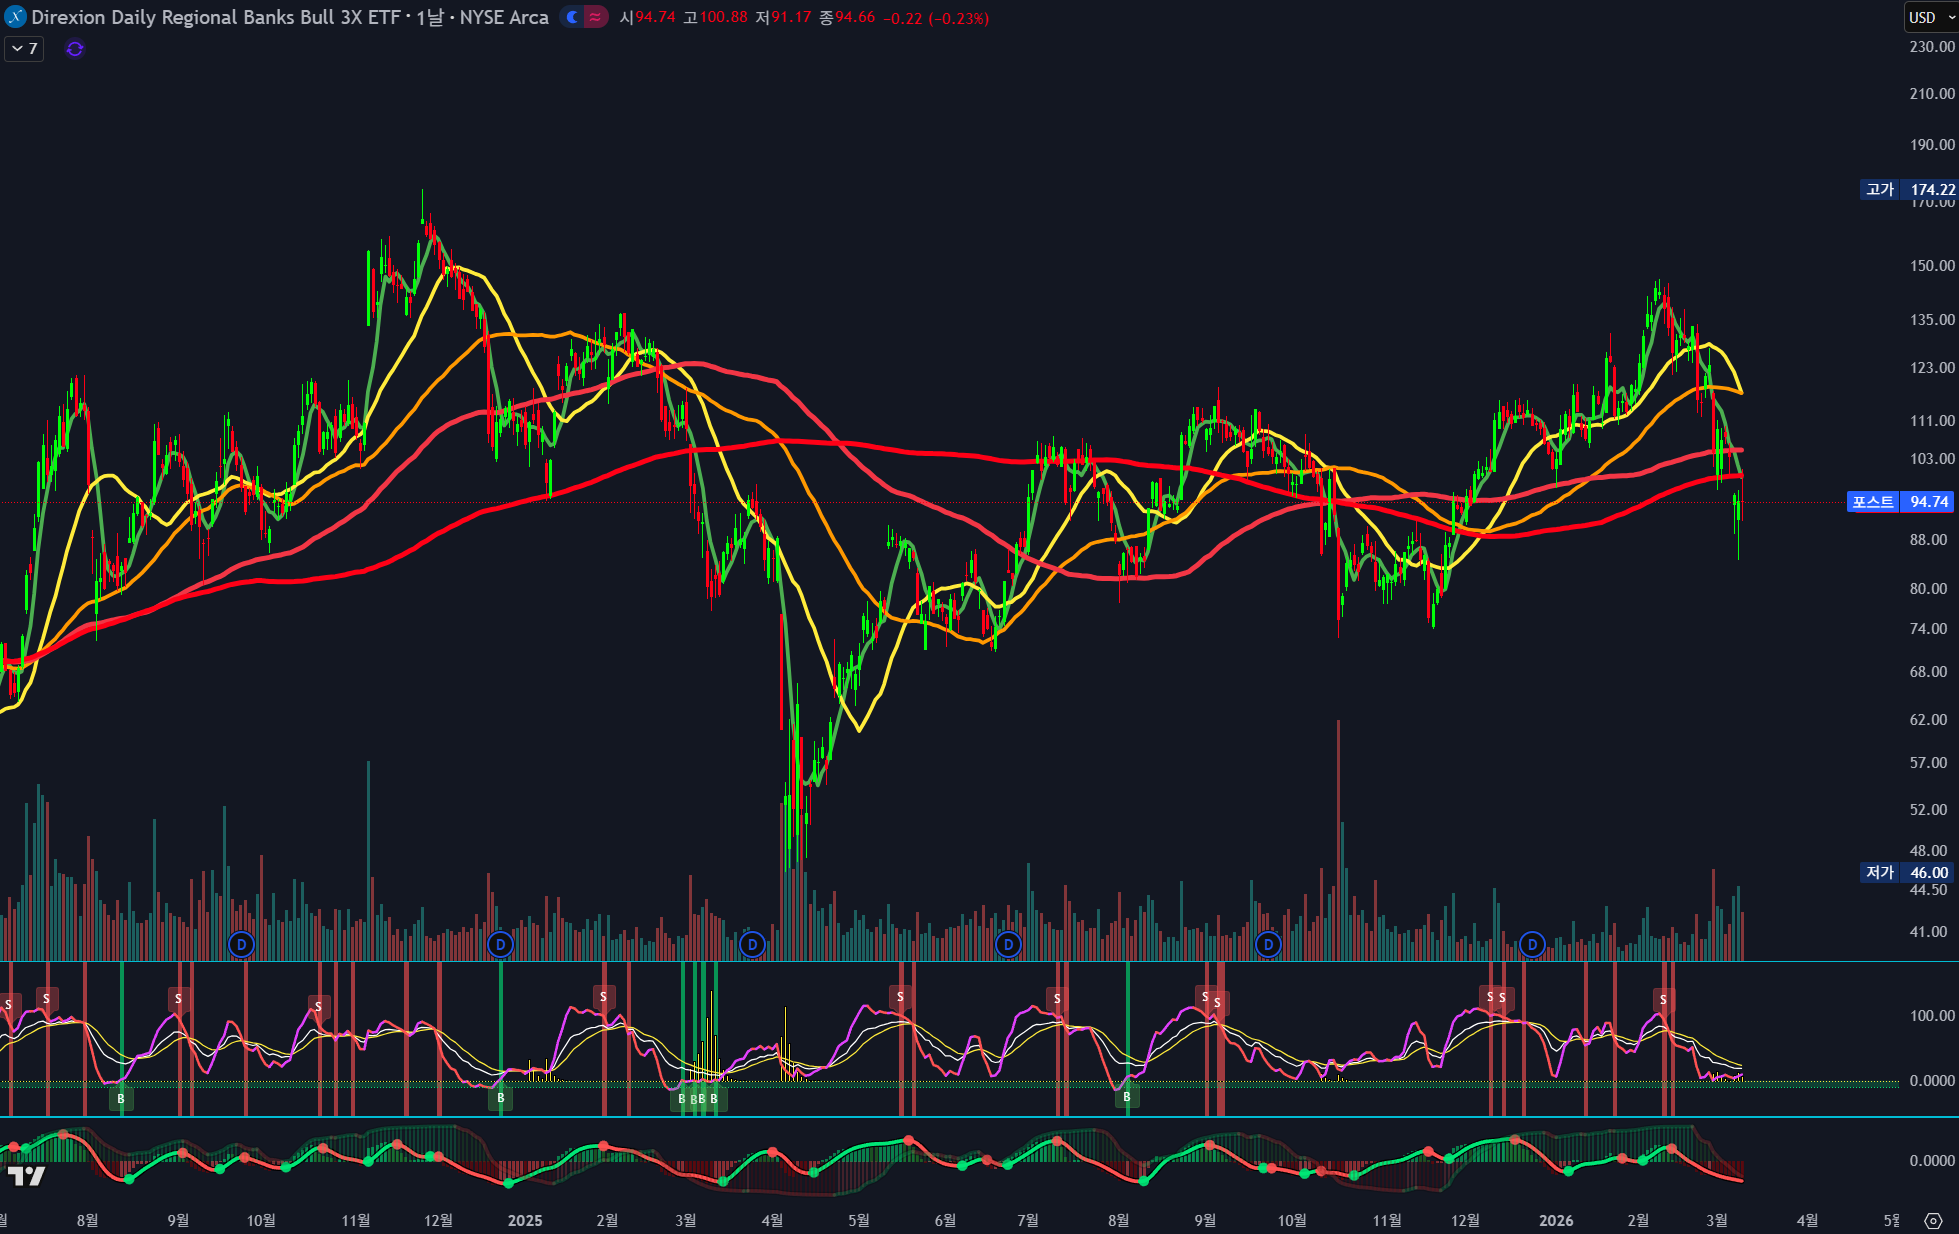The width and height of the screenshot is (1959, 1234).
Task: Click the dividend D marker near April 2025
Action: (753, 944)
